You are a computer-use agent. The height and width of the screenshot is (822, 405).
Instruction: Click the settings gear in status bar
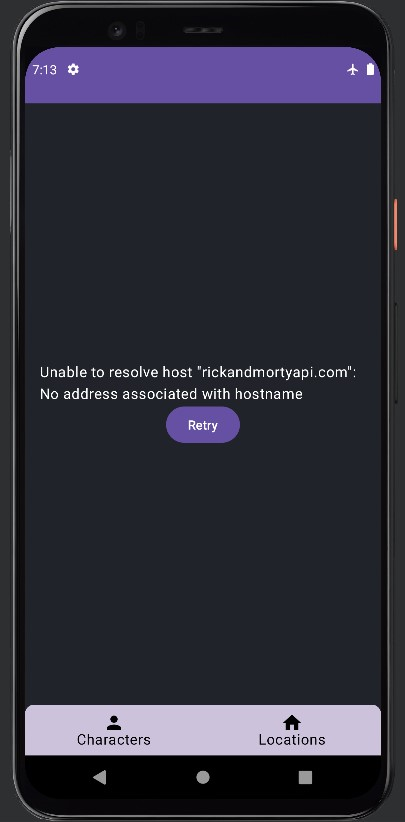pos(73,69)
